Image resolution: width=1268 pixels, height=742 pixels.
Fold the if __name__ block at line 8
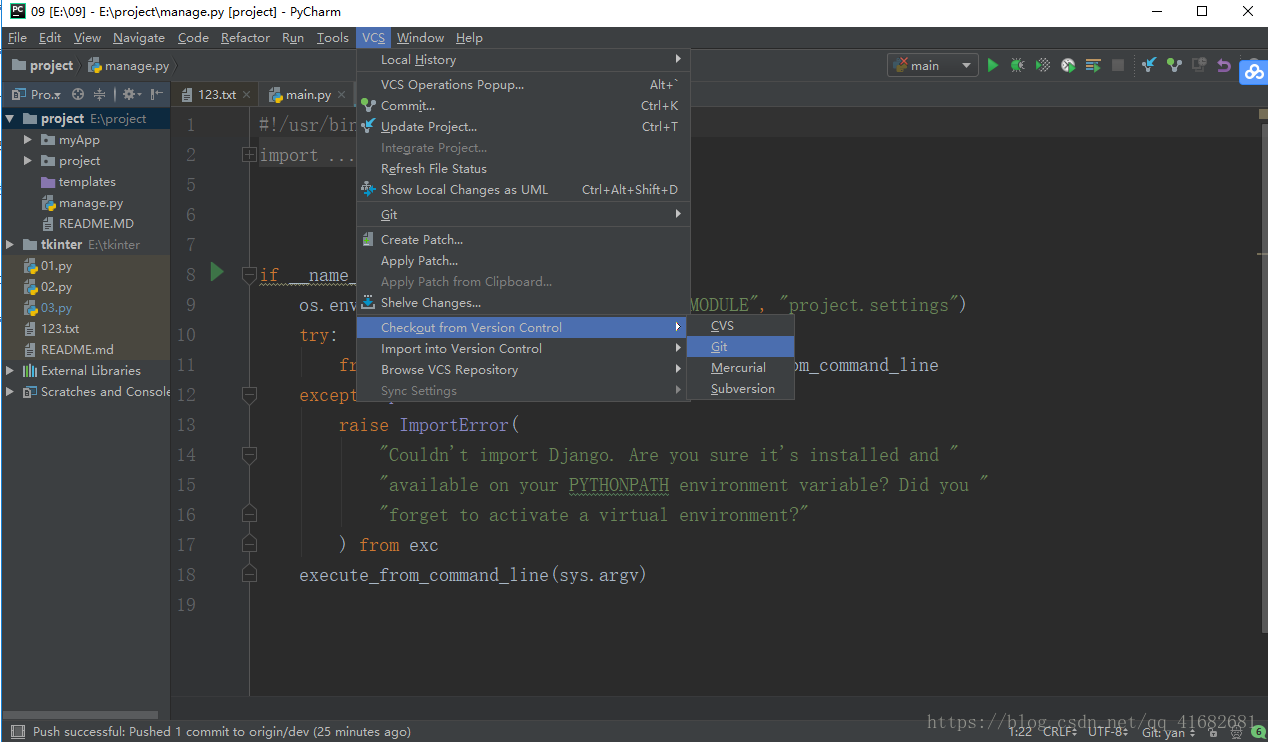(x=249, y=275)
